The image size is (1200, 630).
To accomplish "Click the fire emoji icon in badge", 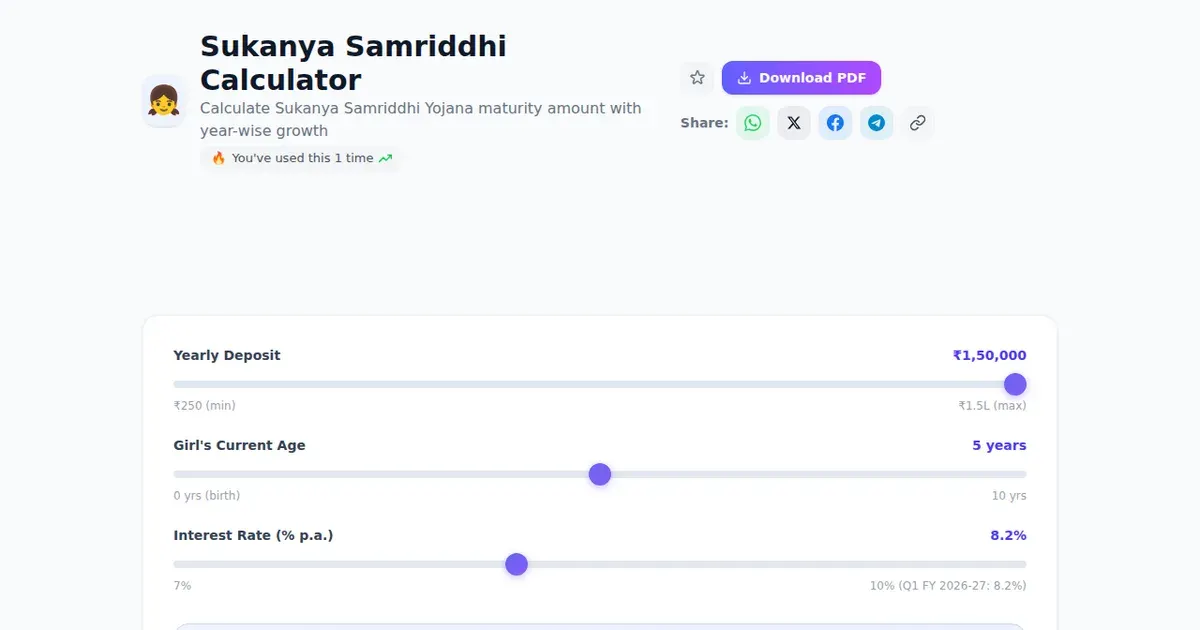I will click(x=219, y=158).
